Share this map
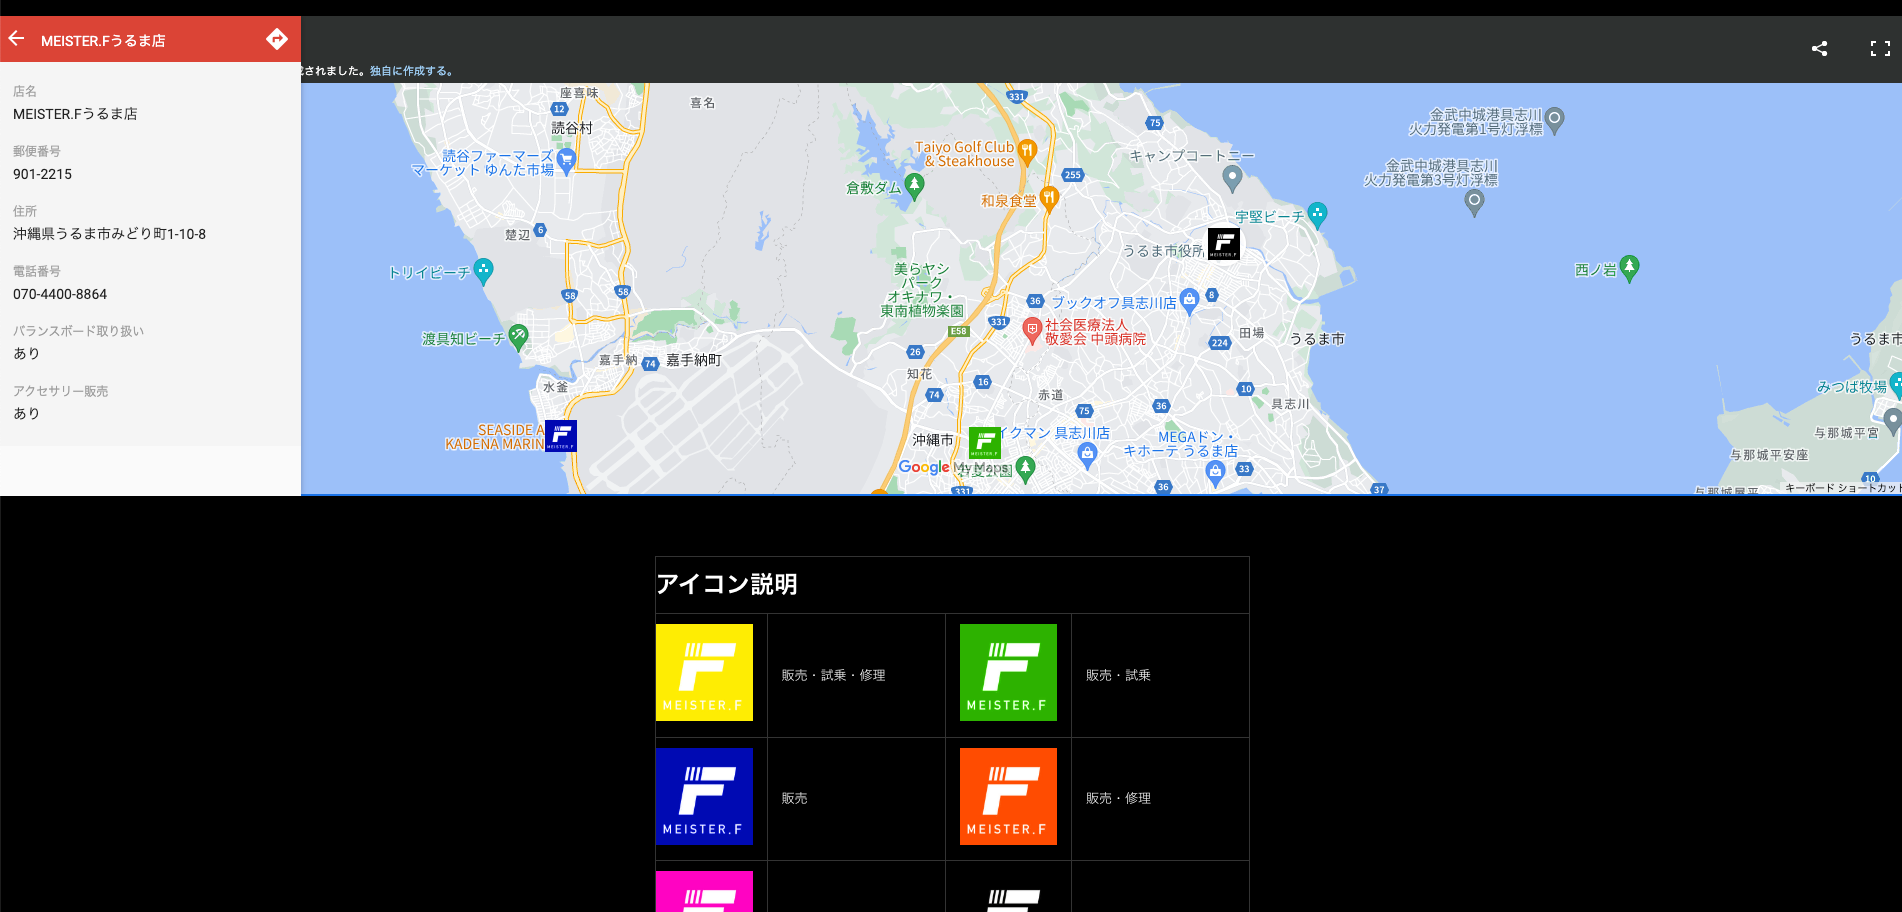This screenshot has width=1902, height=912. pyautogui.click(x=1819, y=48)
